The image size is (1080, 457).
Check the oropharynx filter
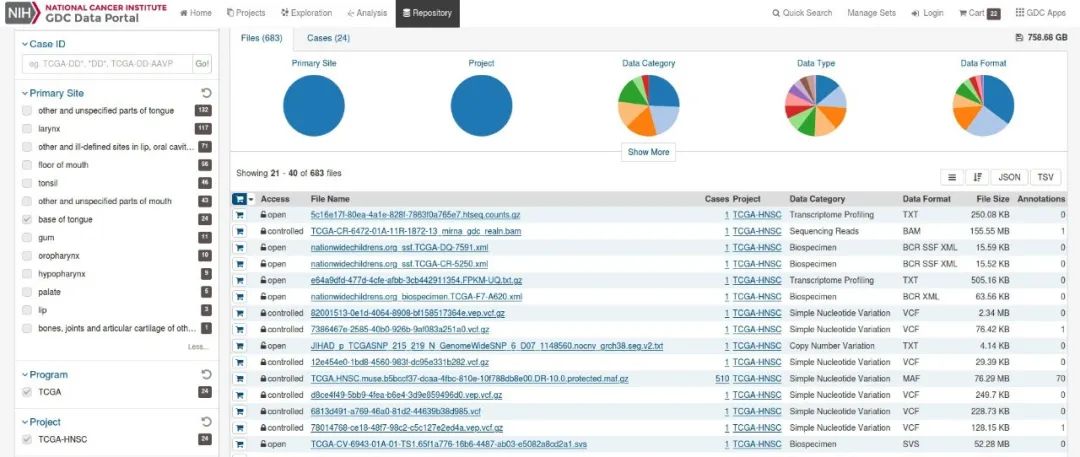pyautogui.click(x=27, y=256)
